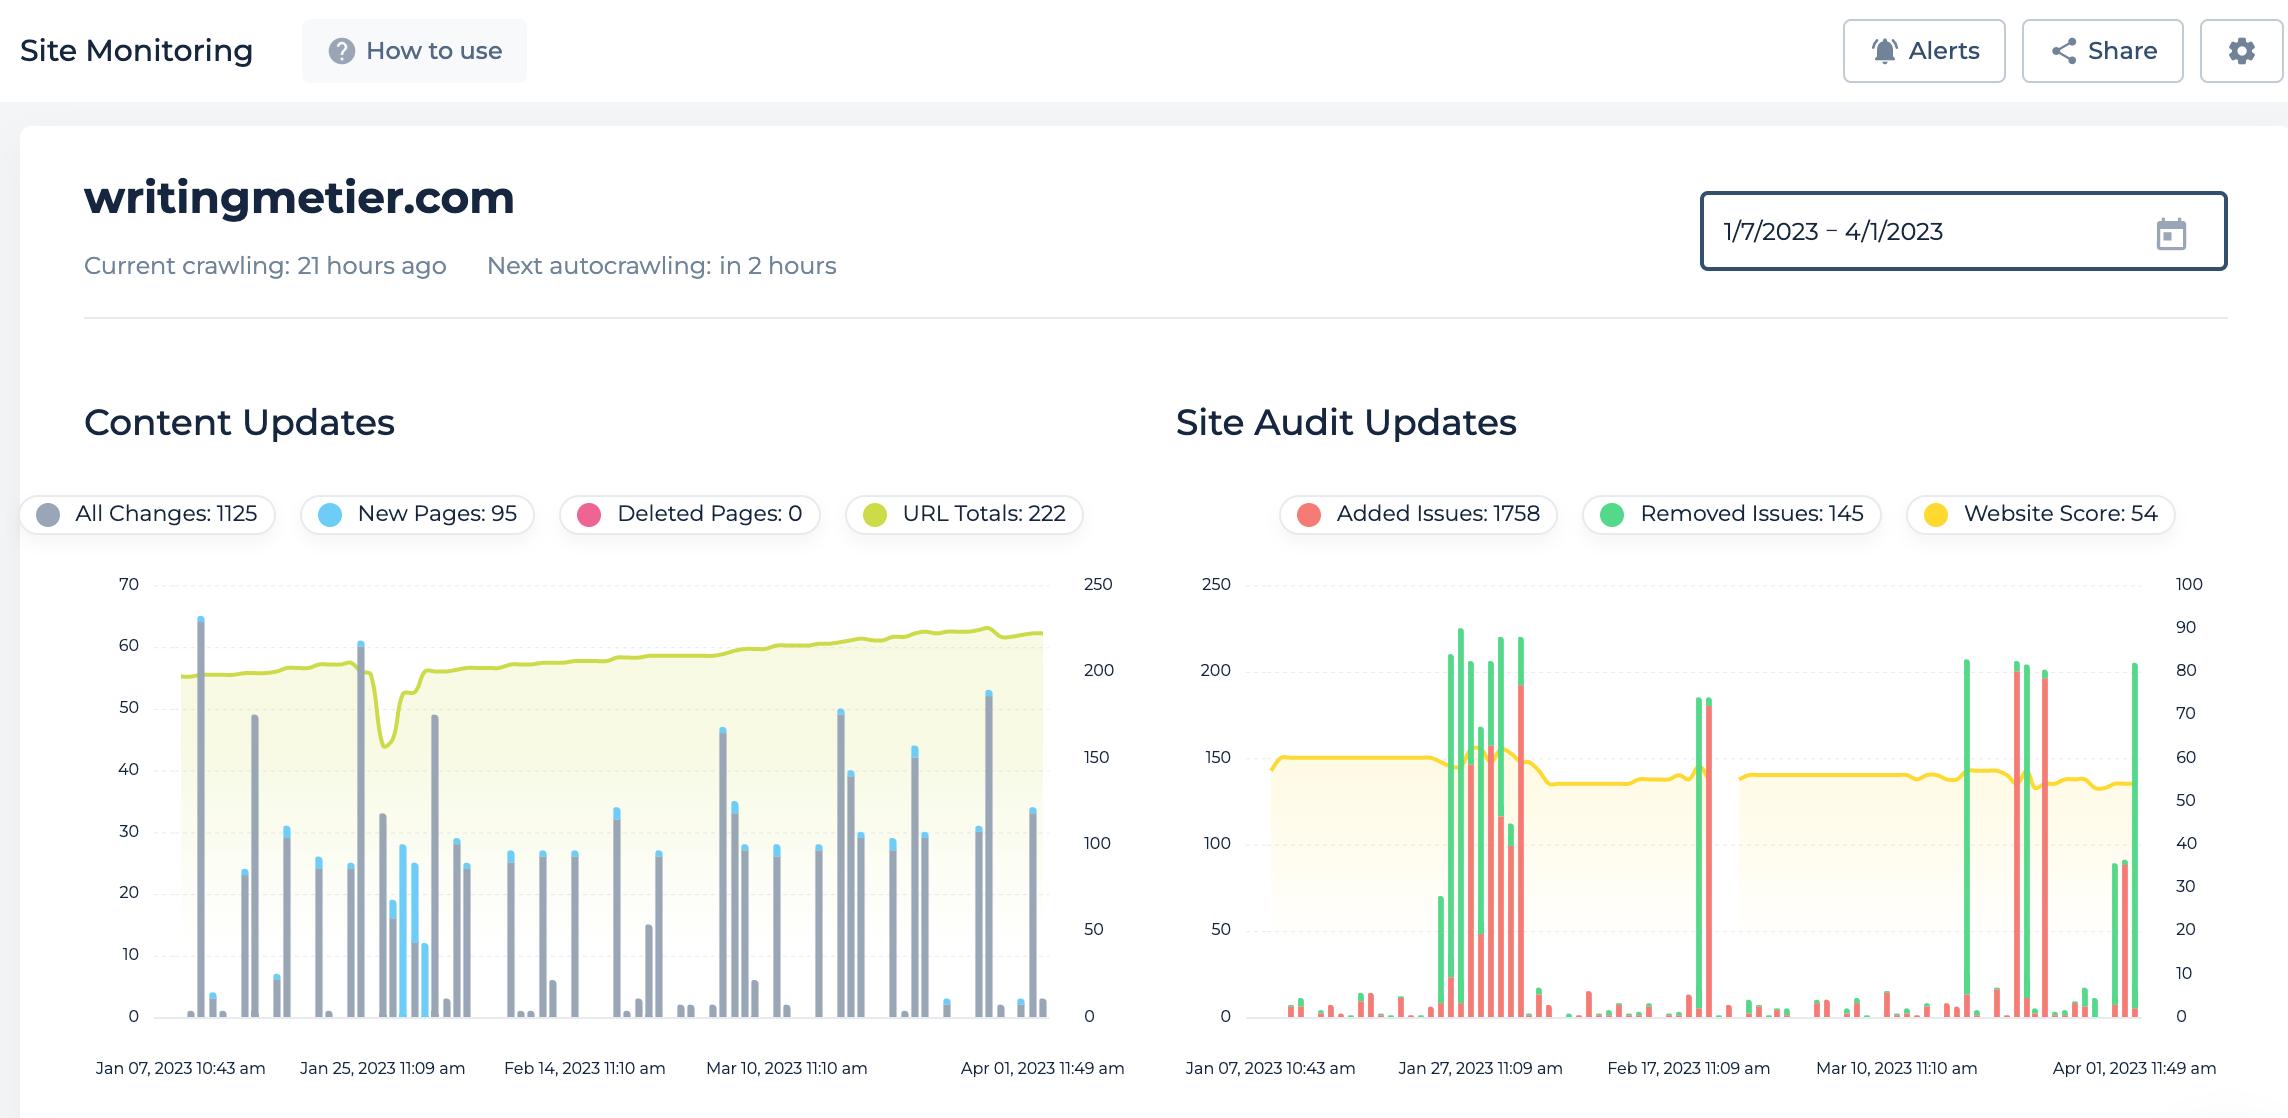Toggle the Deleted Pages: 0 legend
The height and width of the screenshot is (1118, 2288).
tap(690, 514)
